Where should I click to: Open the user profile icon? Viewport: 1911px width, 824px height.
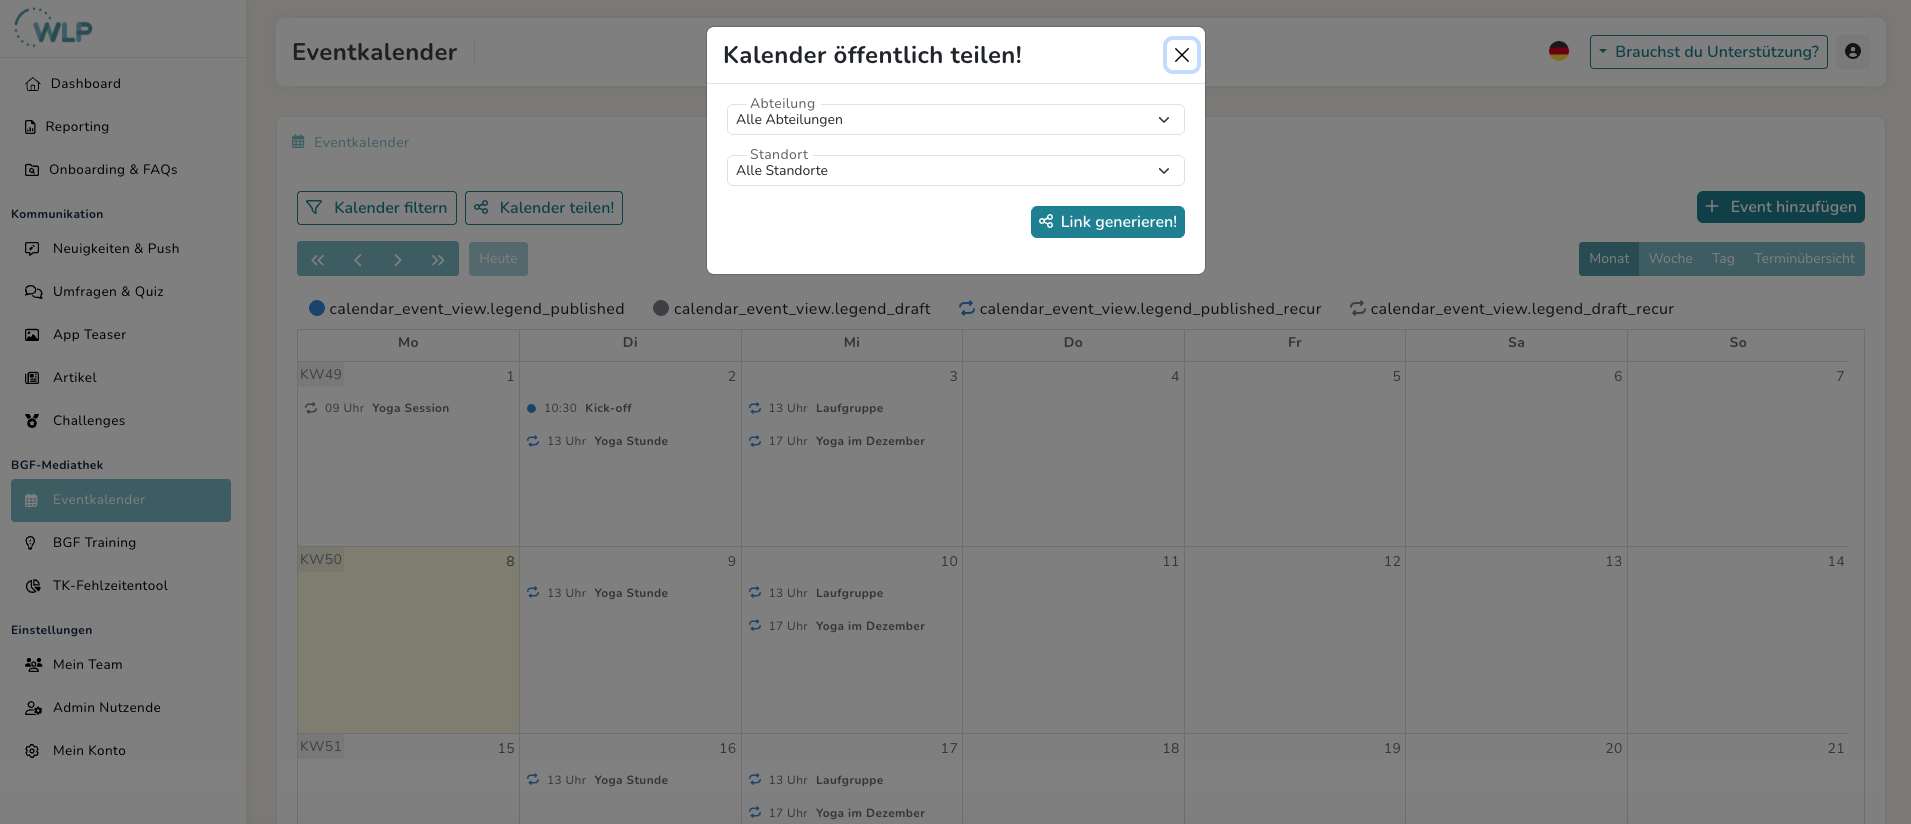[1853, 52]
